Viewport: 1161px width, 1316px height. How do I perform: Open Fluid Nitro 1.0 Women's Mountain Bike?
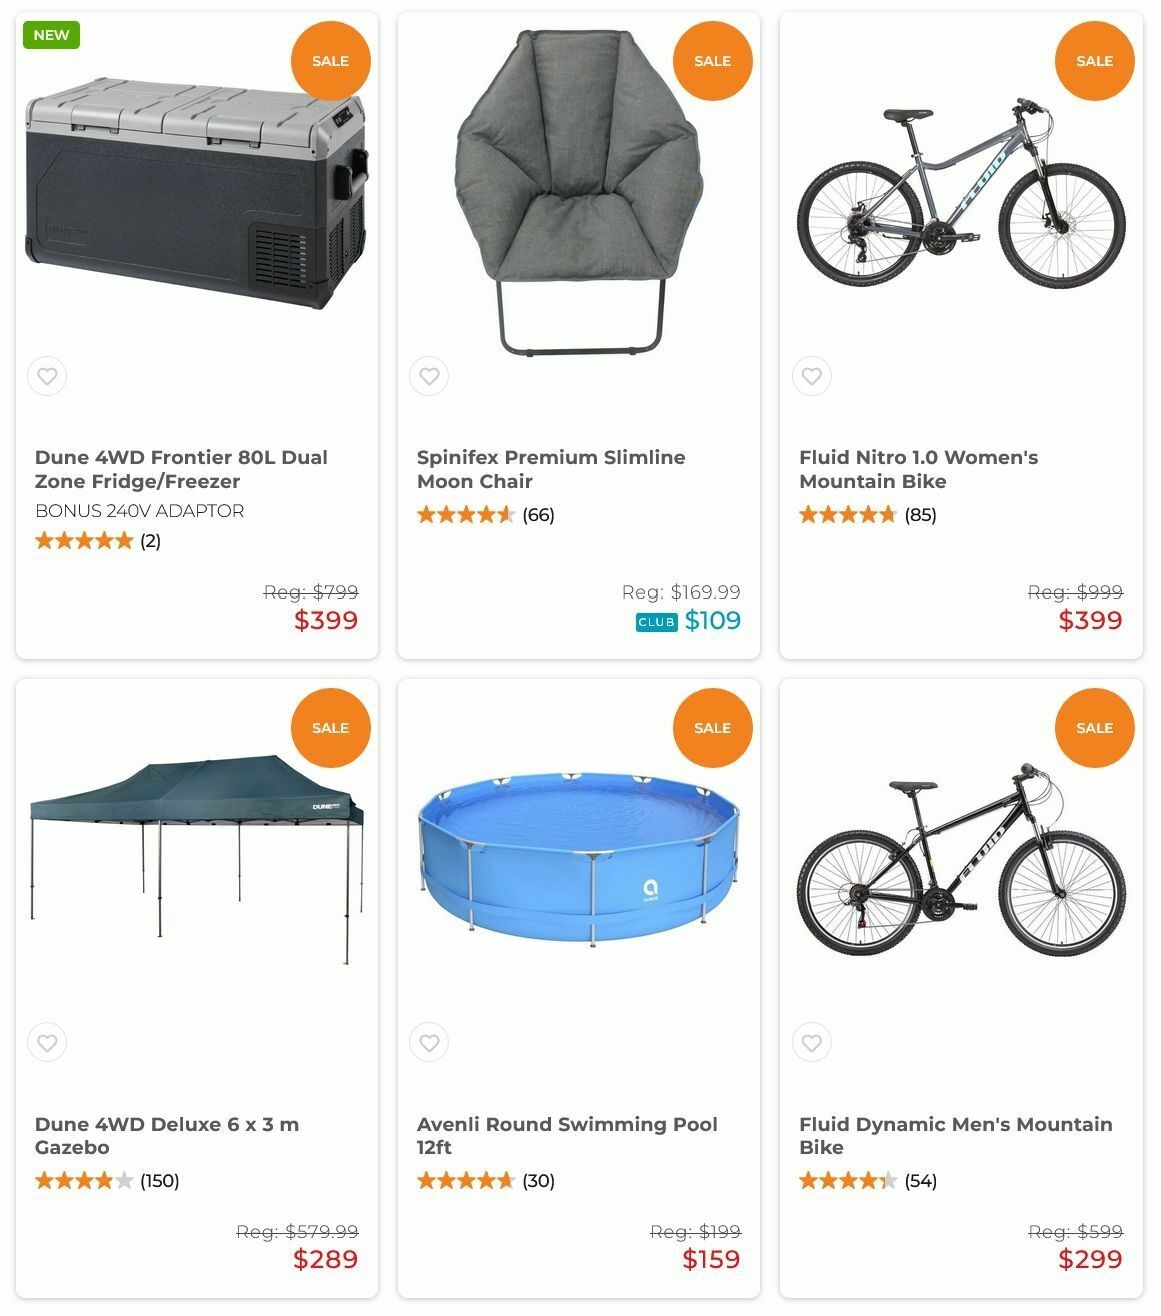(x=918, y=469)
